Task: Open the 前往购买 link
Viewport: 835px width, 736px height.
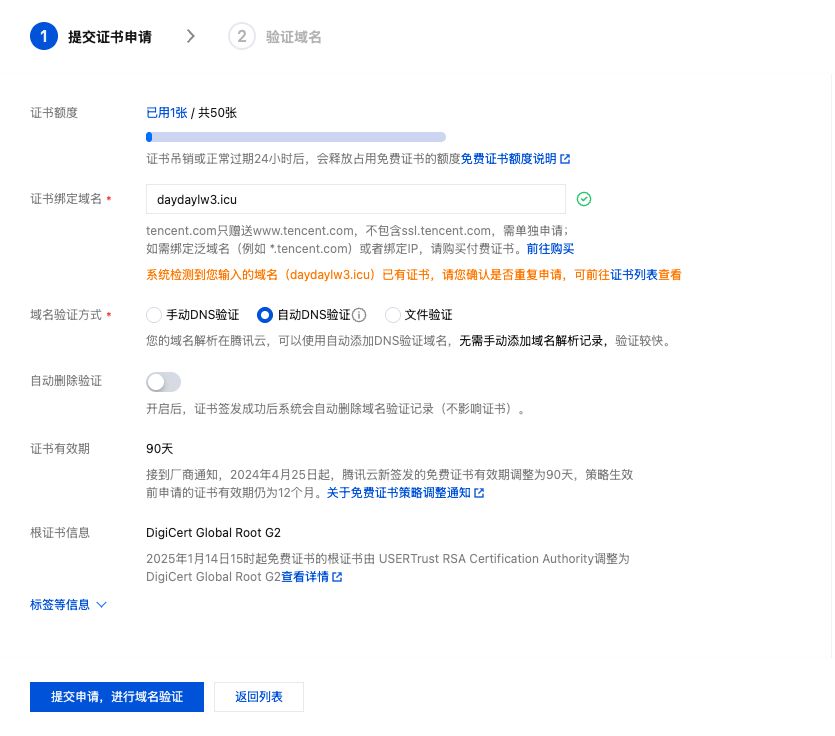Action: (550, 249)
